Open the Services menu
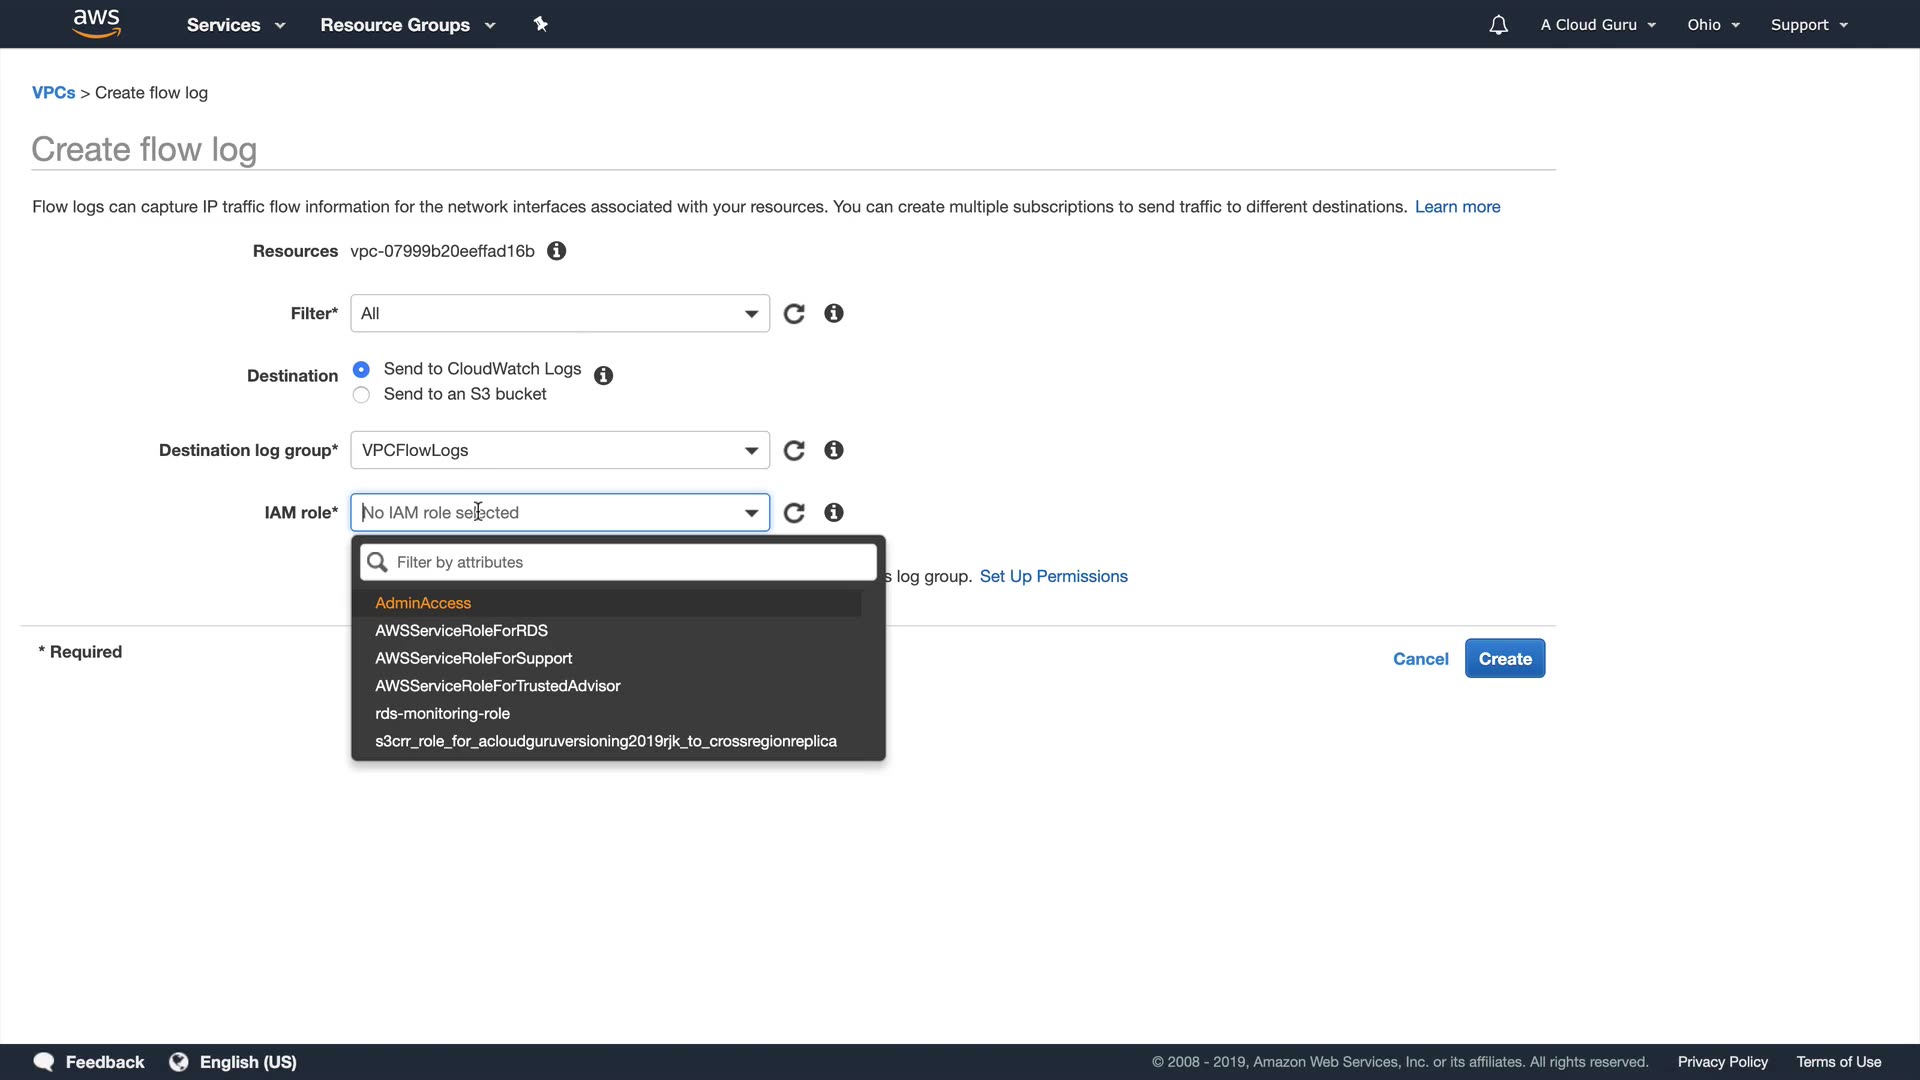The width and height of the screenshot is (1920, 1080). pos(235,25)
